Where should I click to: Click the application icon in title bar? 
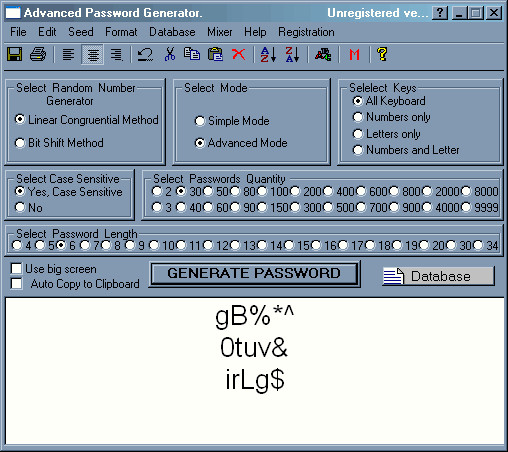13,13
